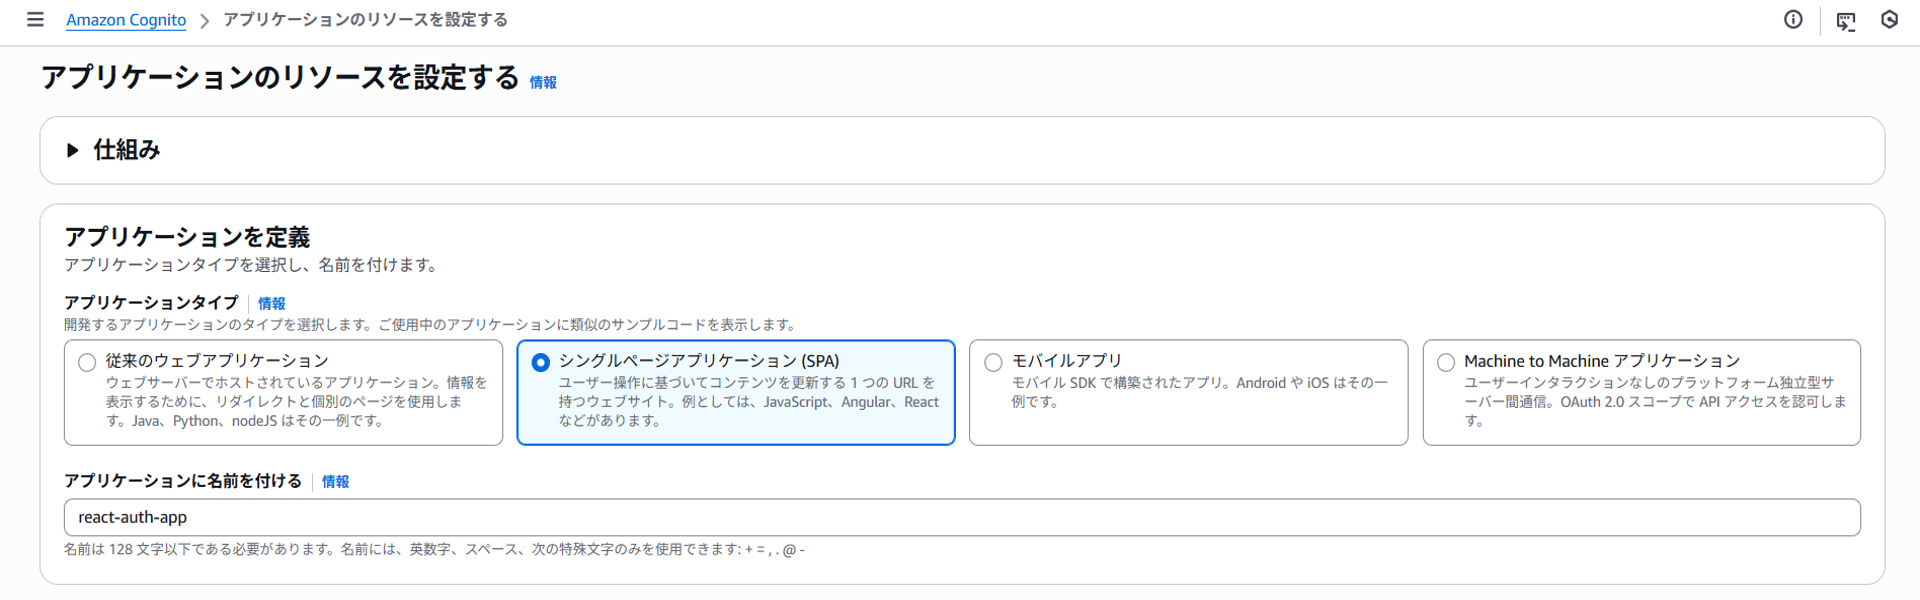Open the hamburger navigation menu
The width and height of the screenshot is (1920, 600).
(35, 20)
